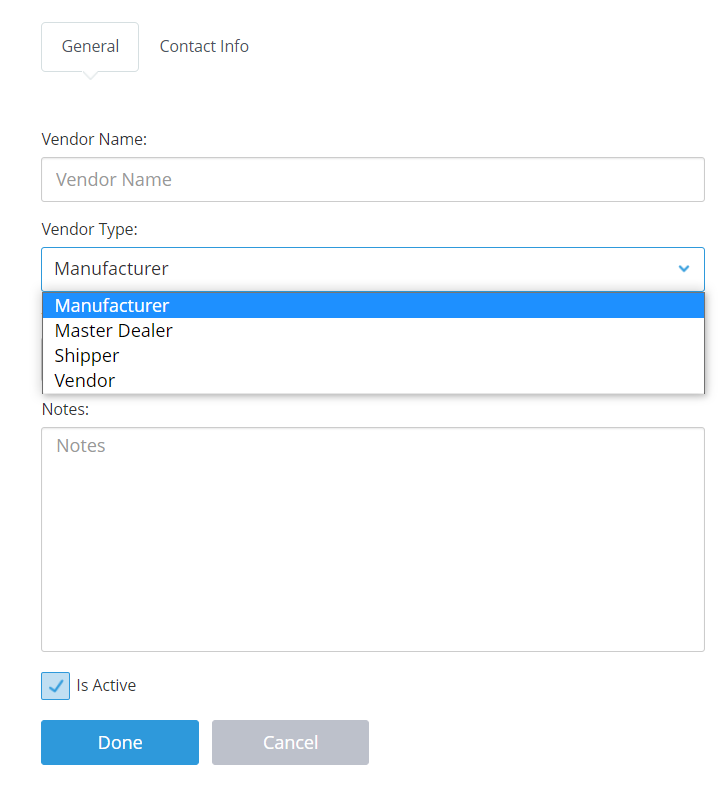Click the "Vendor Type:" field label

(x=90, y=229)
